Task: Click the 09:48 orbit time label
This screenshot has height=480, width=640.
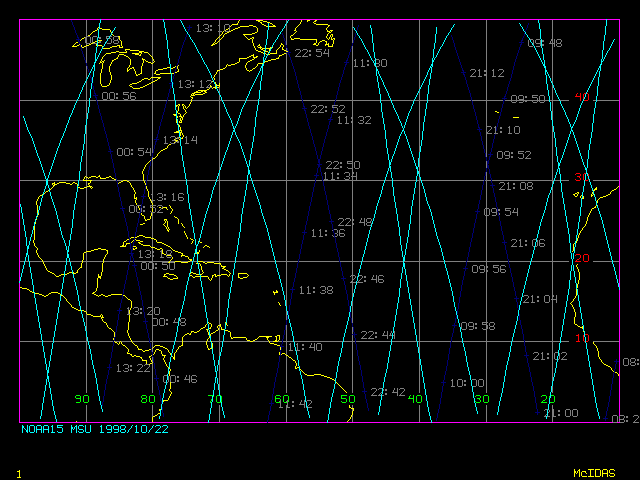Action: (545, 43)
